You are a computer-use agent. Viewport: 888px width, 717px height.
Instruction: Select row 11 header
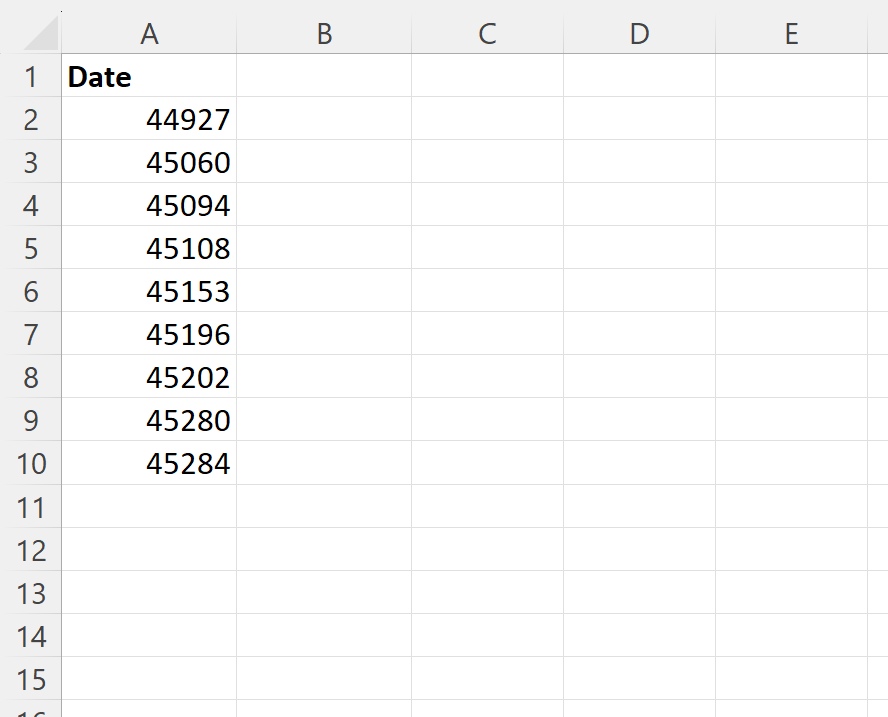pyautogui.click(x=31, y=508)
